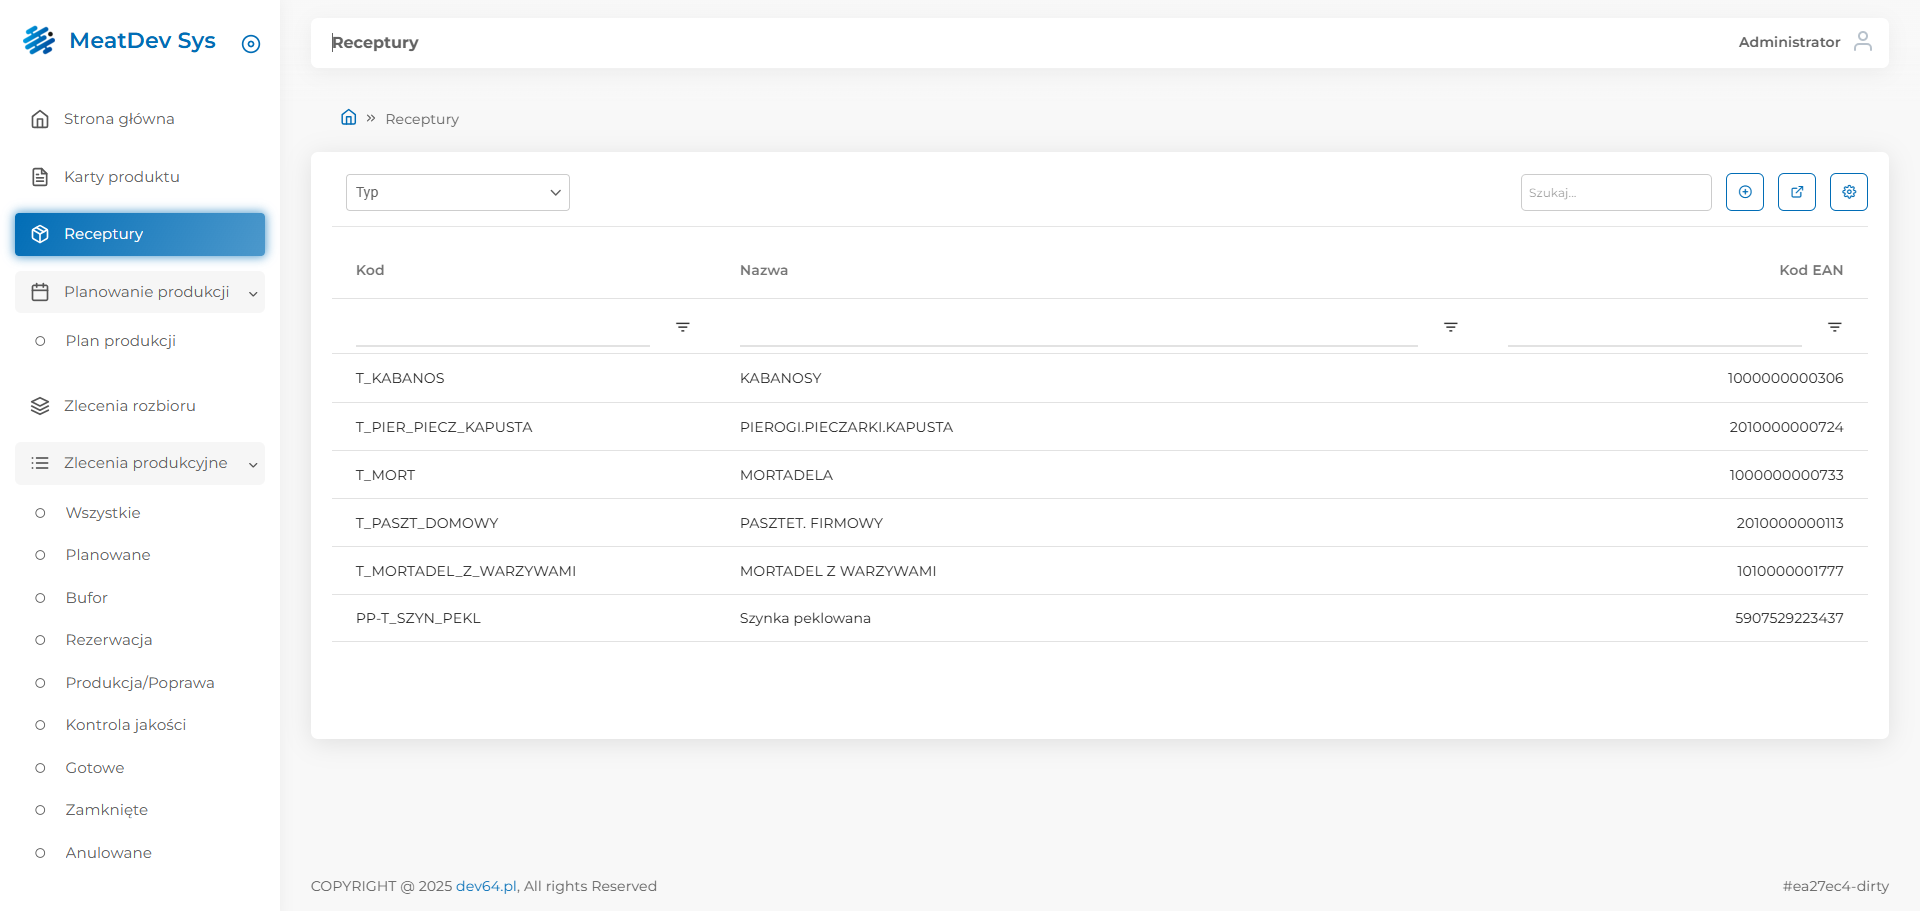Open the dev64.pl footer link
The image size is (1920, 911).
(486, 886)
